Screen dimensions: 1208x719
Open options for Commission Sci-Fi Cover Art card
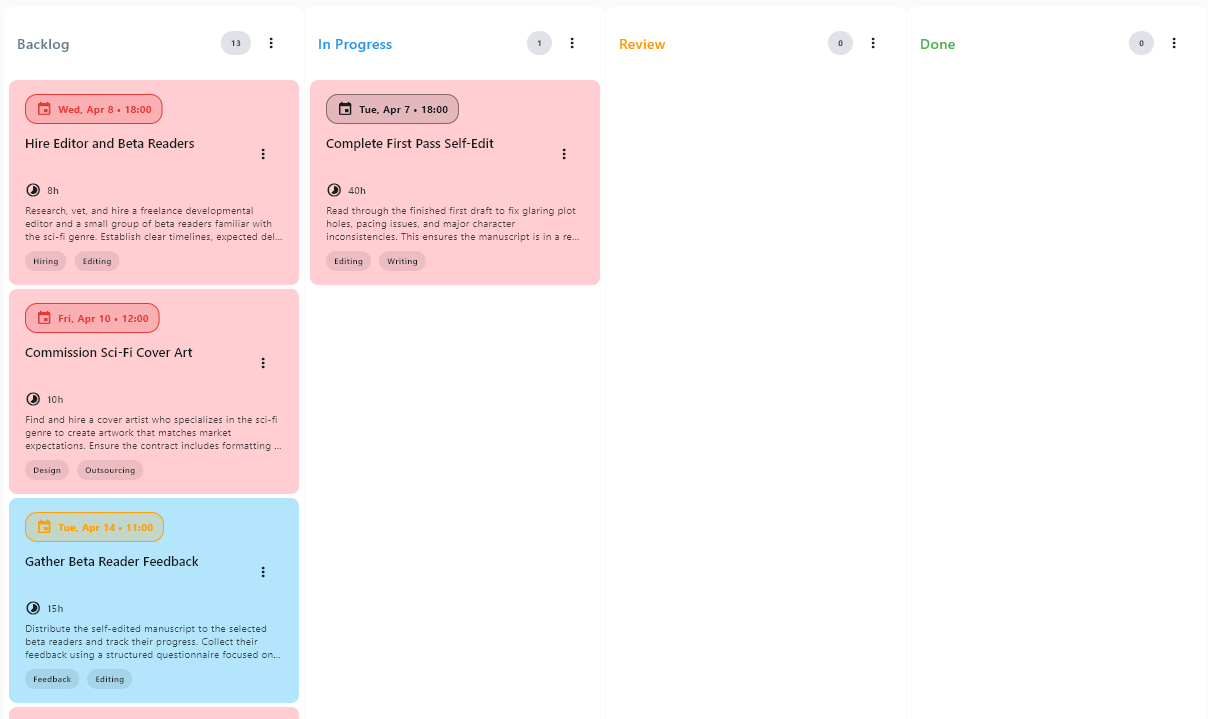(263, 363)
